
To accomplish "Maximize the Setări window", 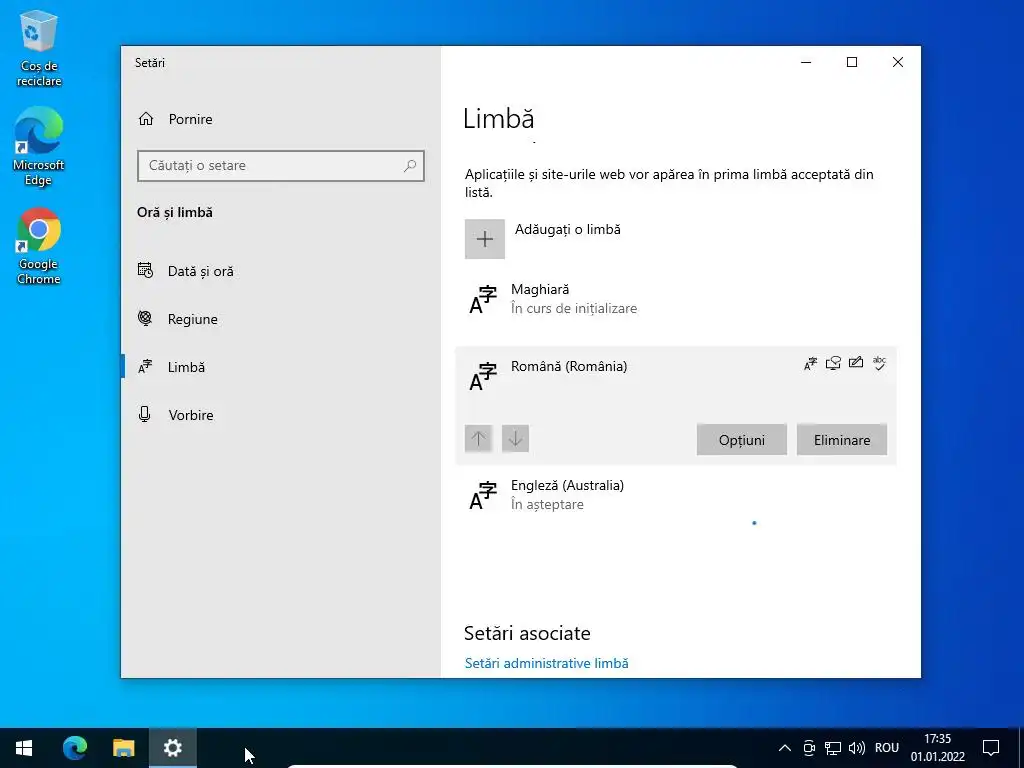I will [x=852, y=62].
